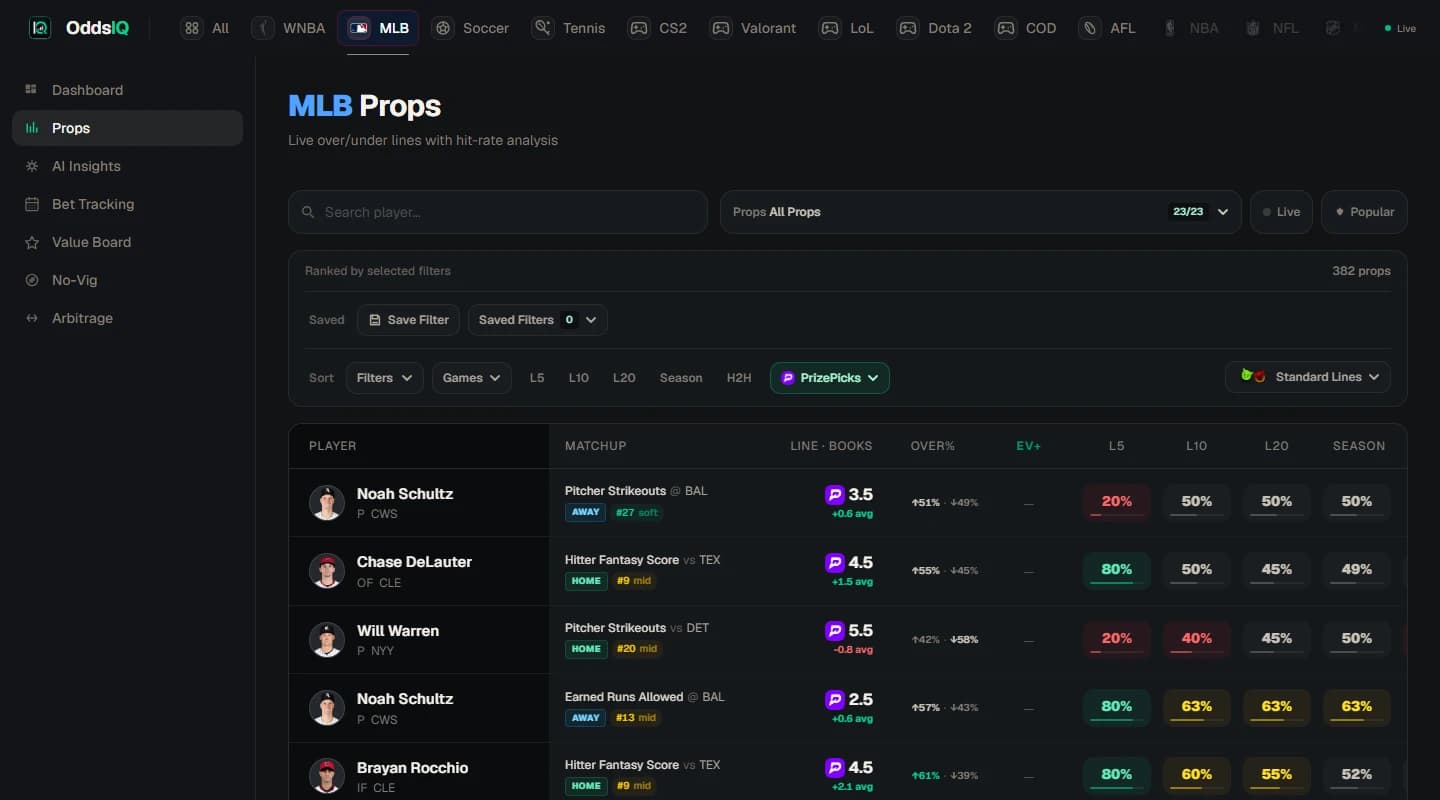
Task: Open the Filters sort dropdown
Action: [x=384, y=378]
